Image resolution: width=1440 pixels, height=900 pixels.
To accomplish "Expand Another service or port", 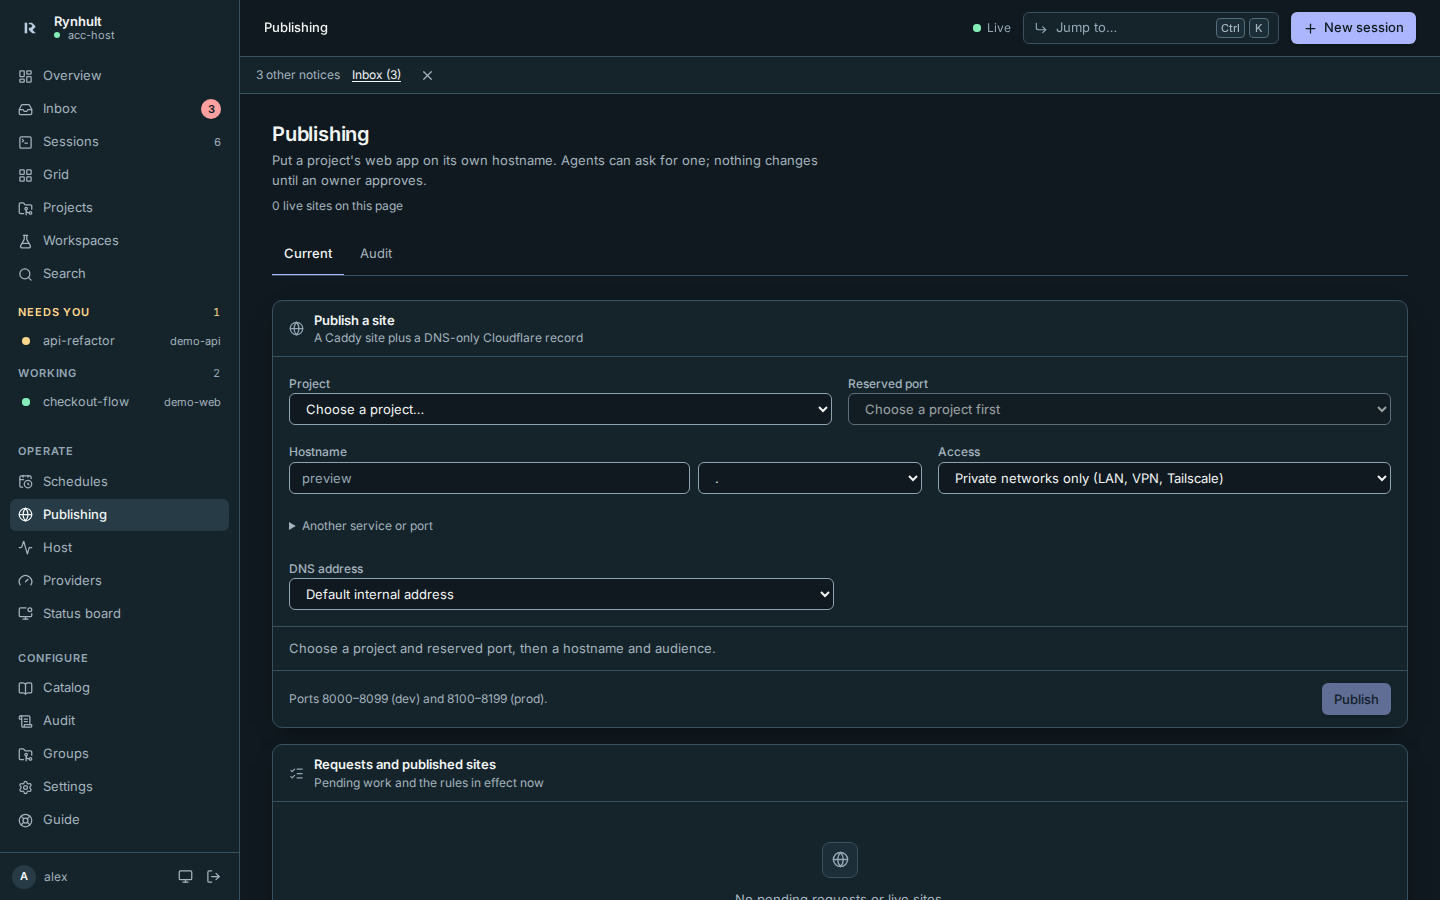I will pos(361,526).
